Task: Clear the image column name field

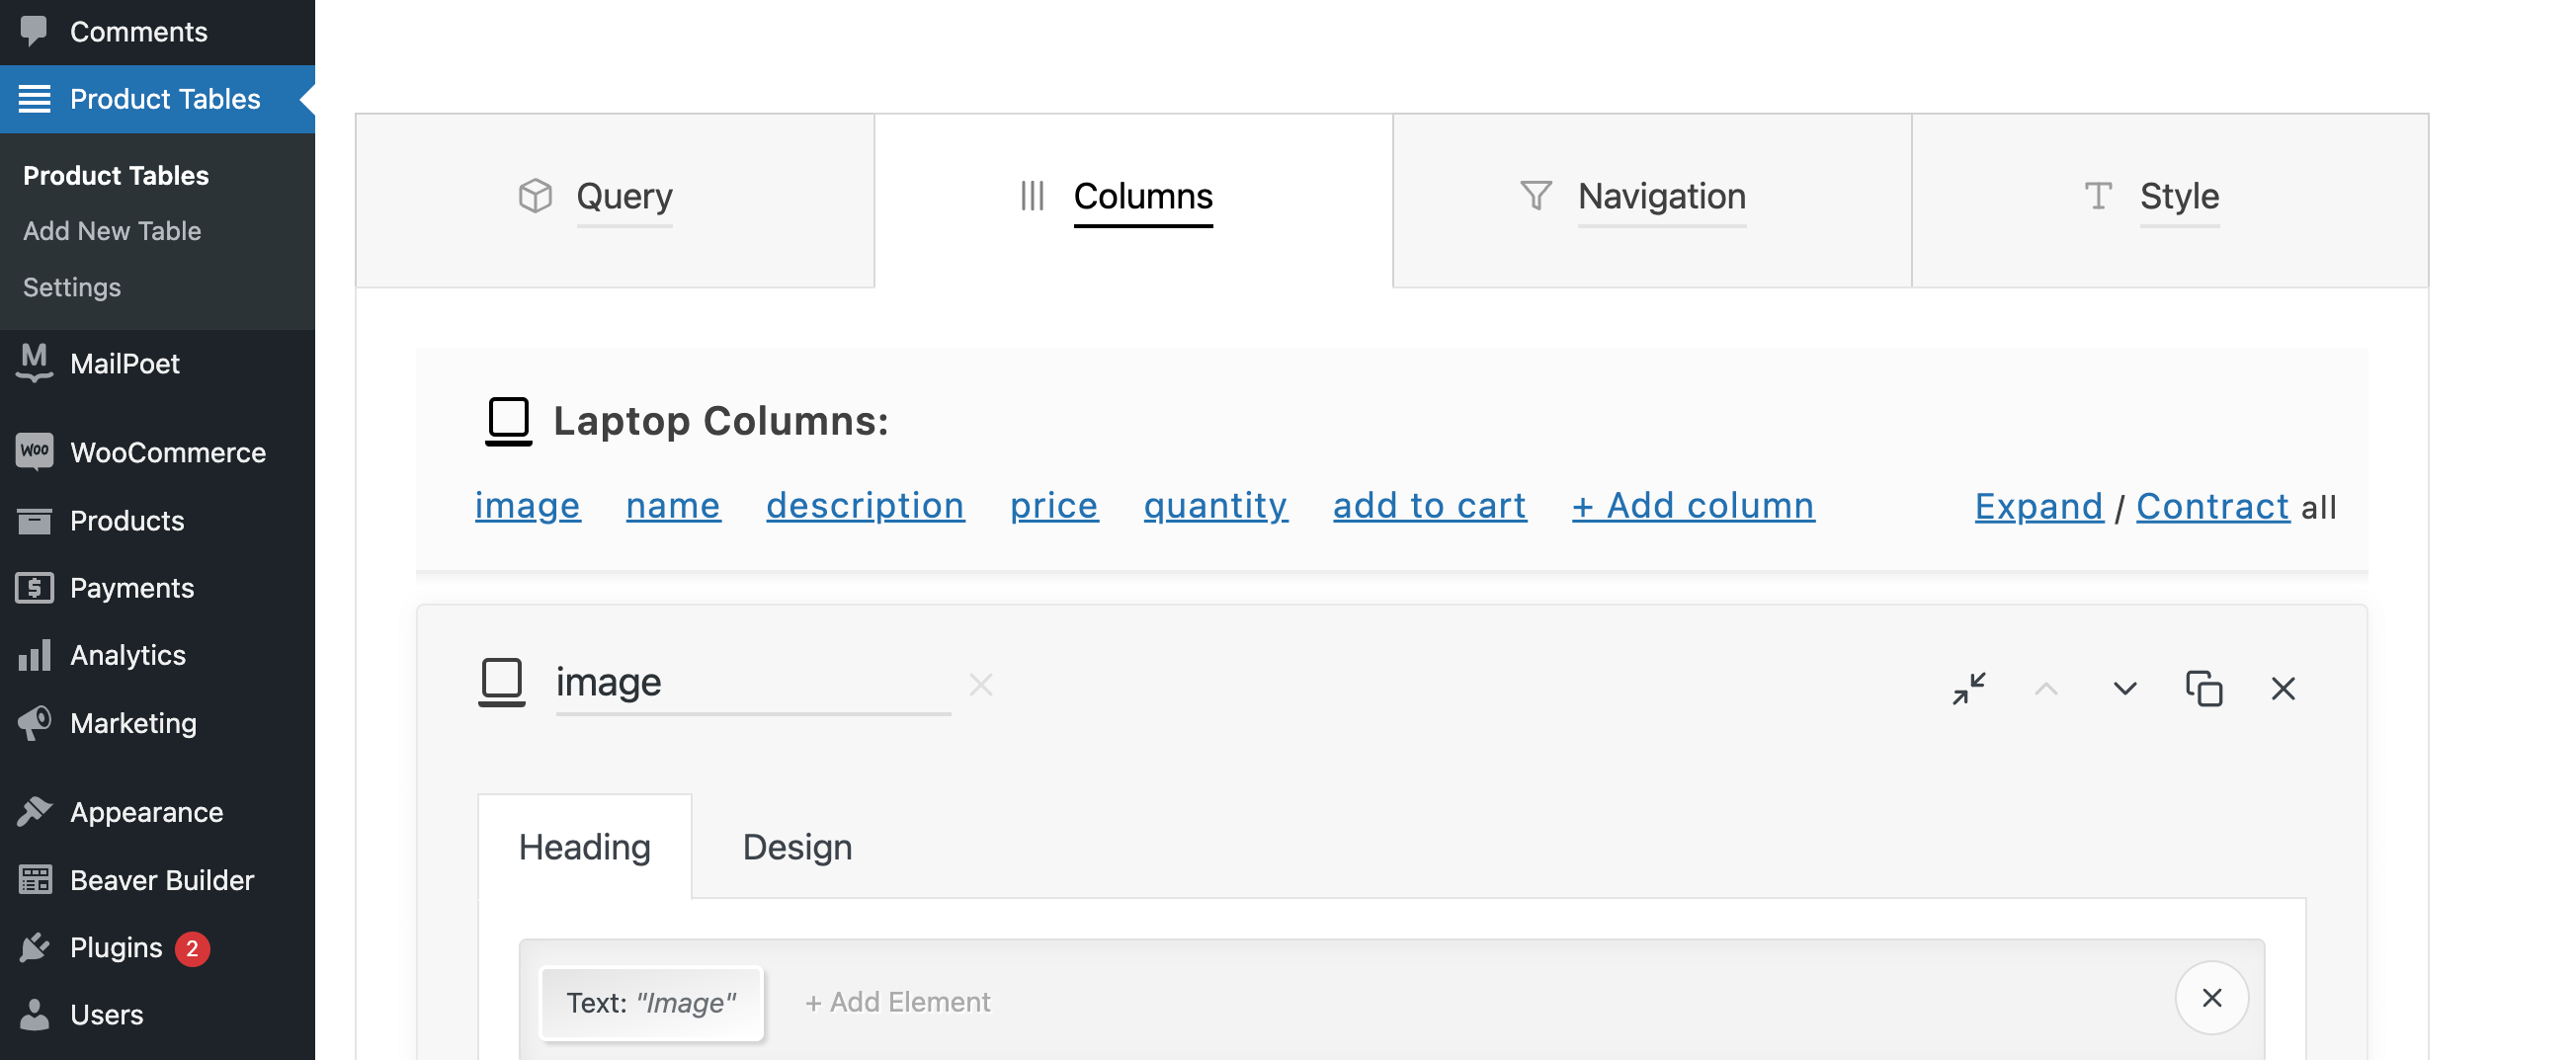Action: point(981,685)
